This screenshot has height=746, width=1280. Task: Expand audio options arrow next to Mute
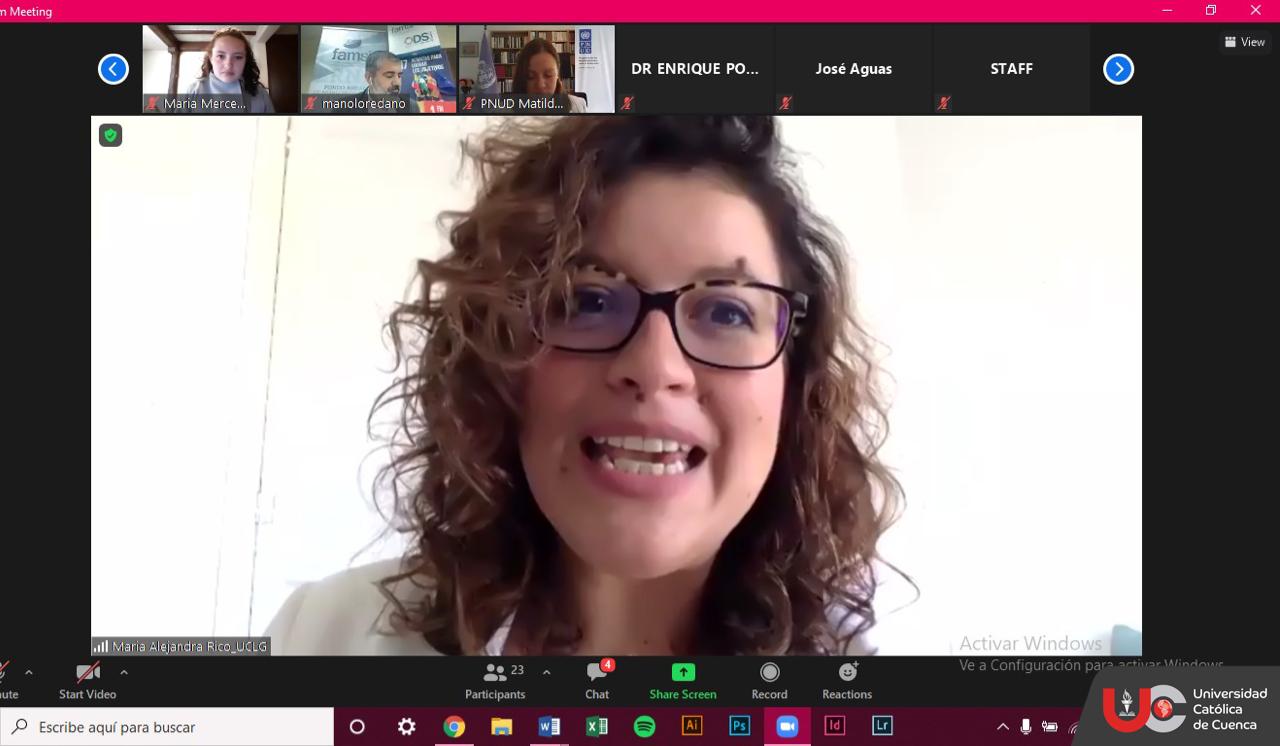28,673
